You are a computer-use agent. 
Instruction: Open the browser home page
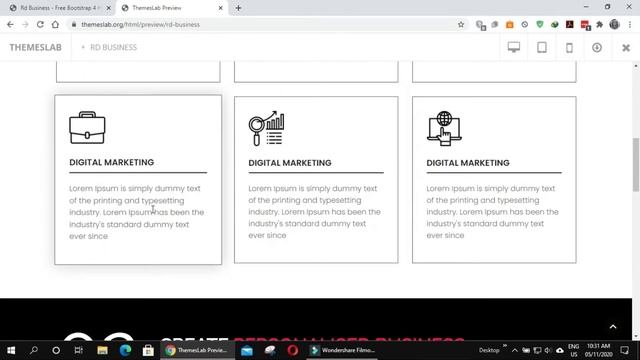click(55, 24)
